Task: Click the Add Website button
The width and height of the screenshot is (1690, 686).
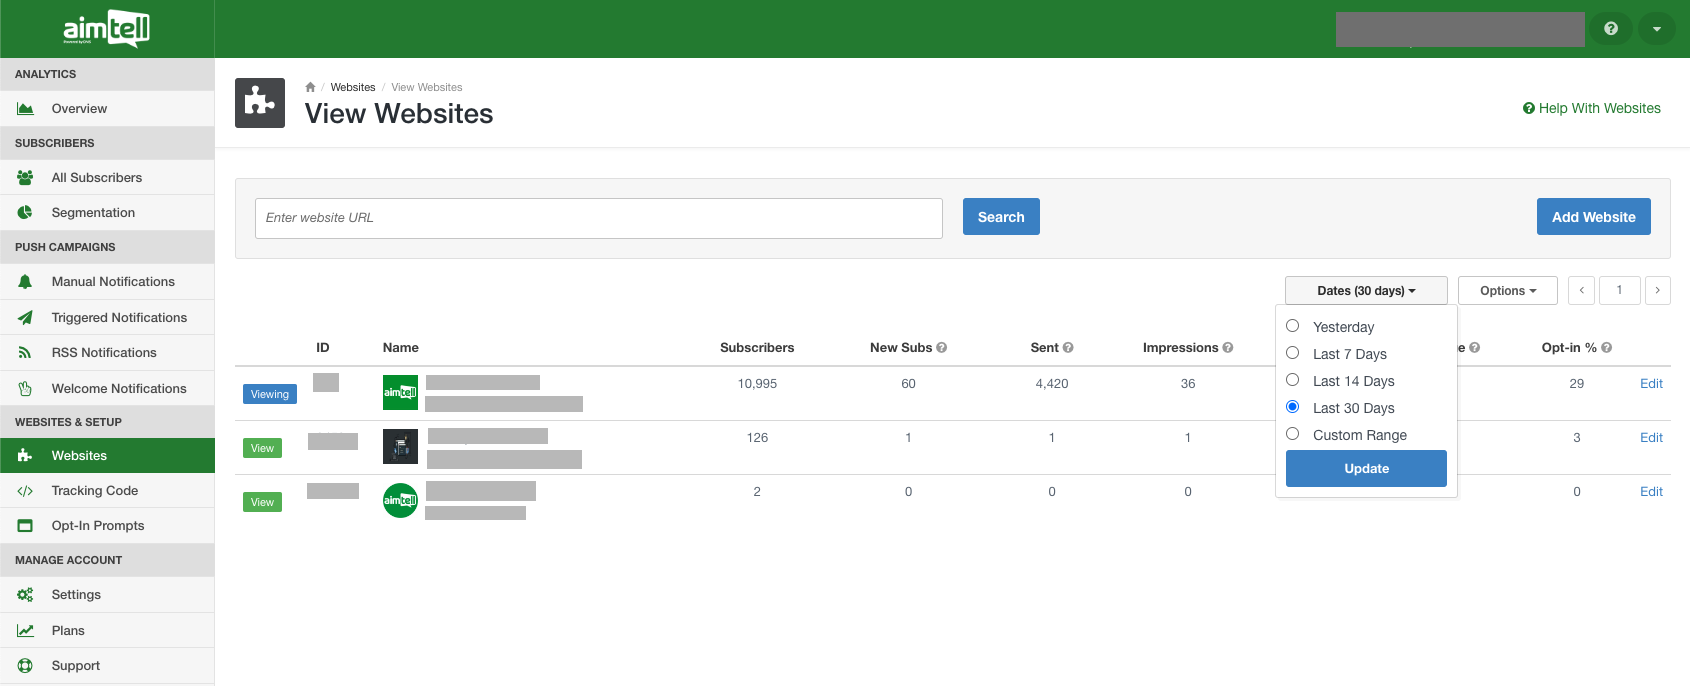Action: click(x=1593, y=217)
